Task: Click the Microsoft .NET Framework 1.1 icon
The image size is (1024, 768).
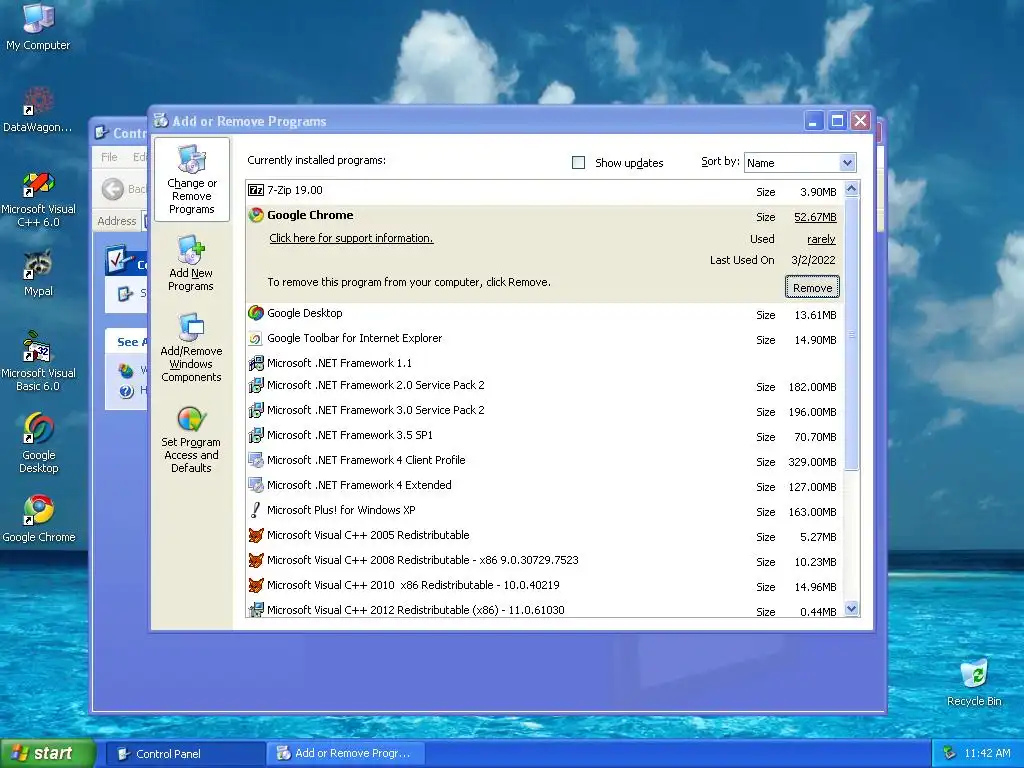Action: 256,363
